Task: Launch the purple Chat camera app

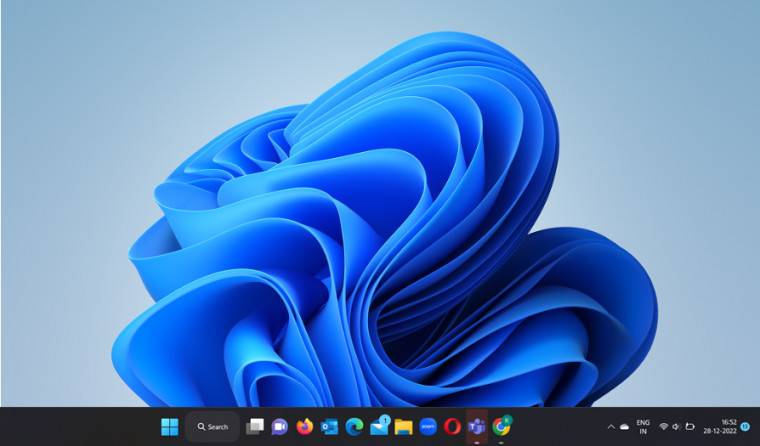Action: point(280,426)
